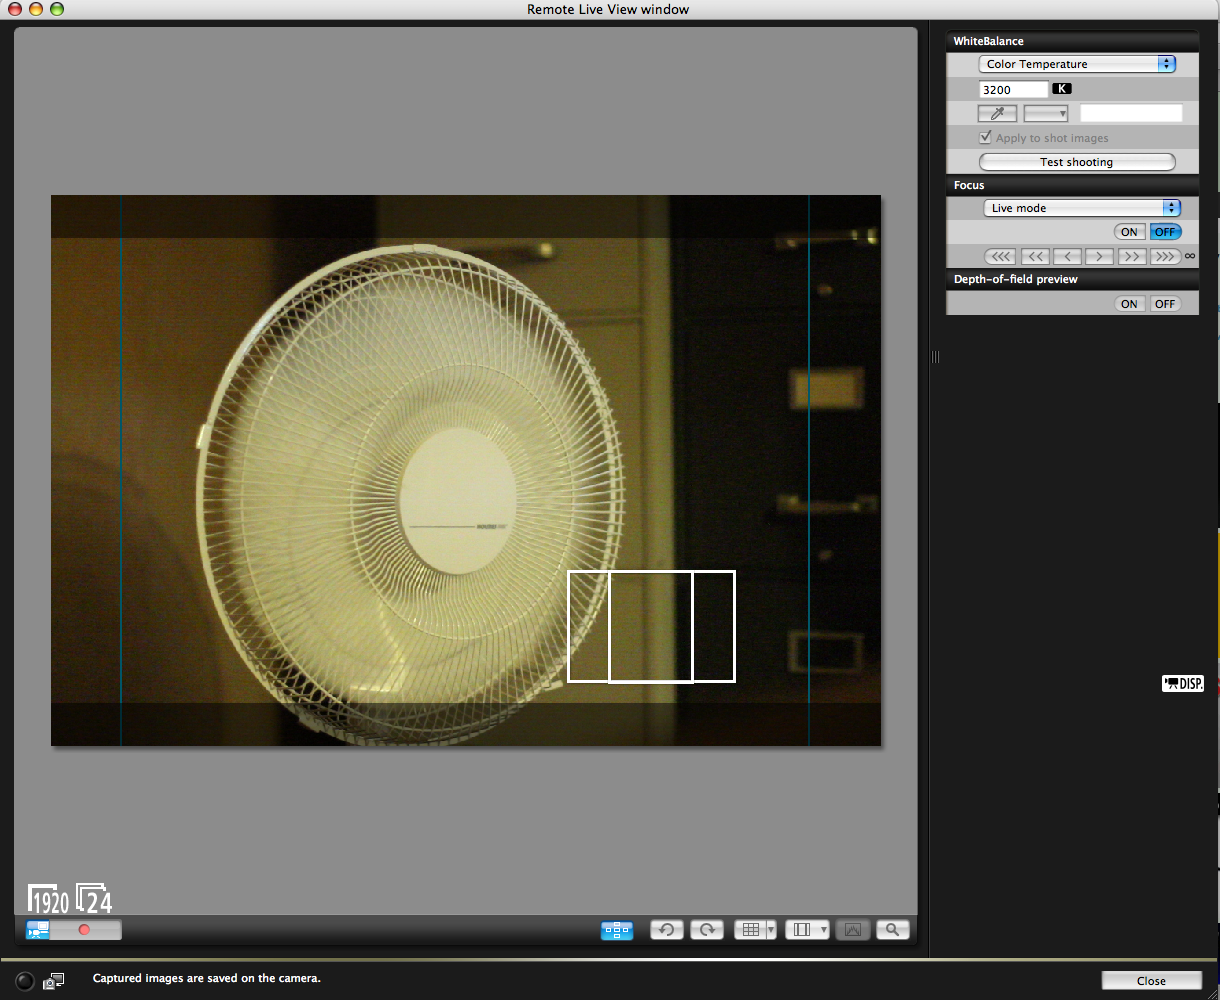Expand the aspect ratio dropdown arrow

(824, 930)
